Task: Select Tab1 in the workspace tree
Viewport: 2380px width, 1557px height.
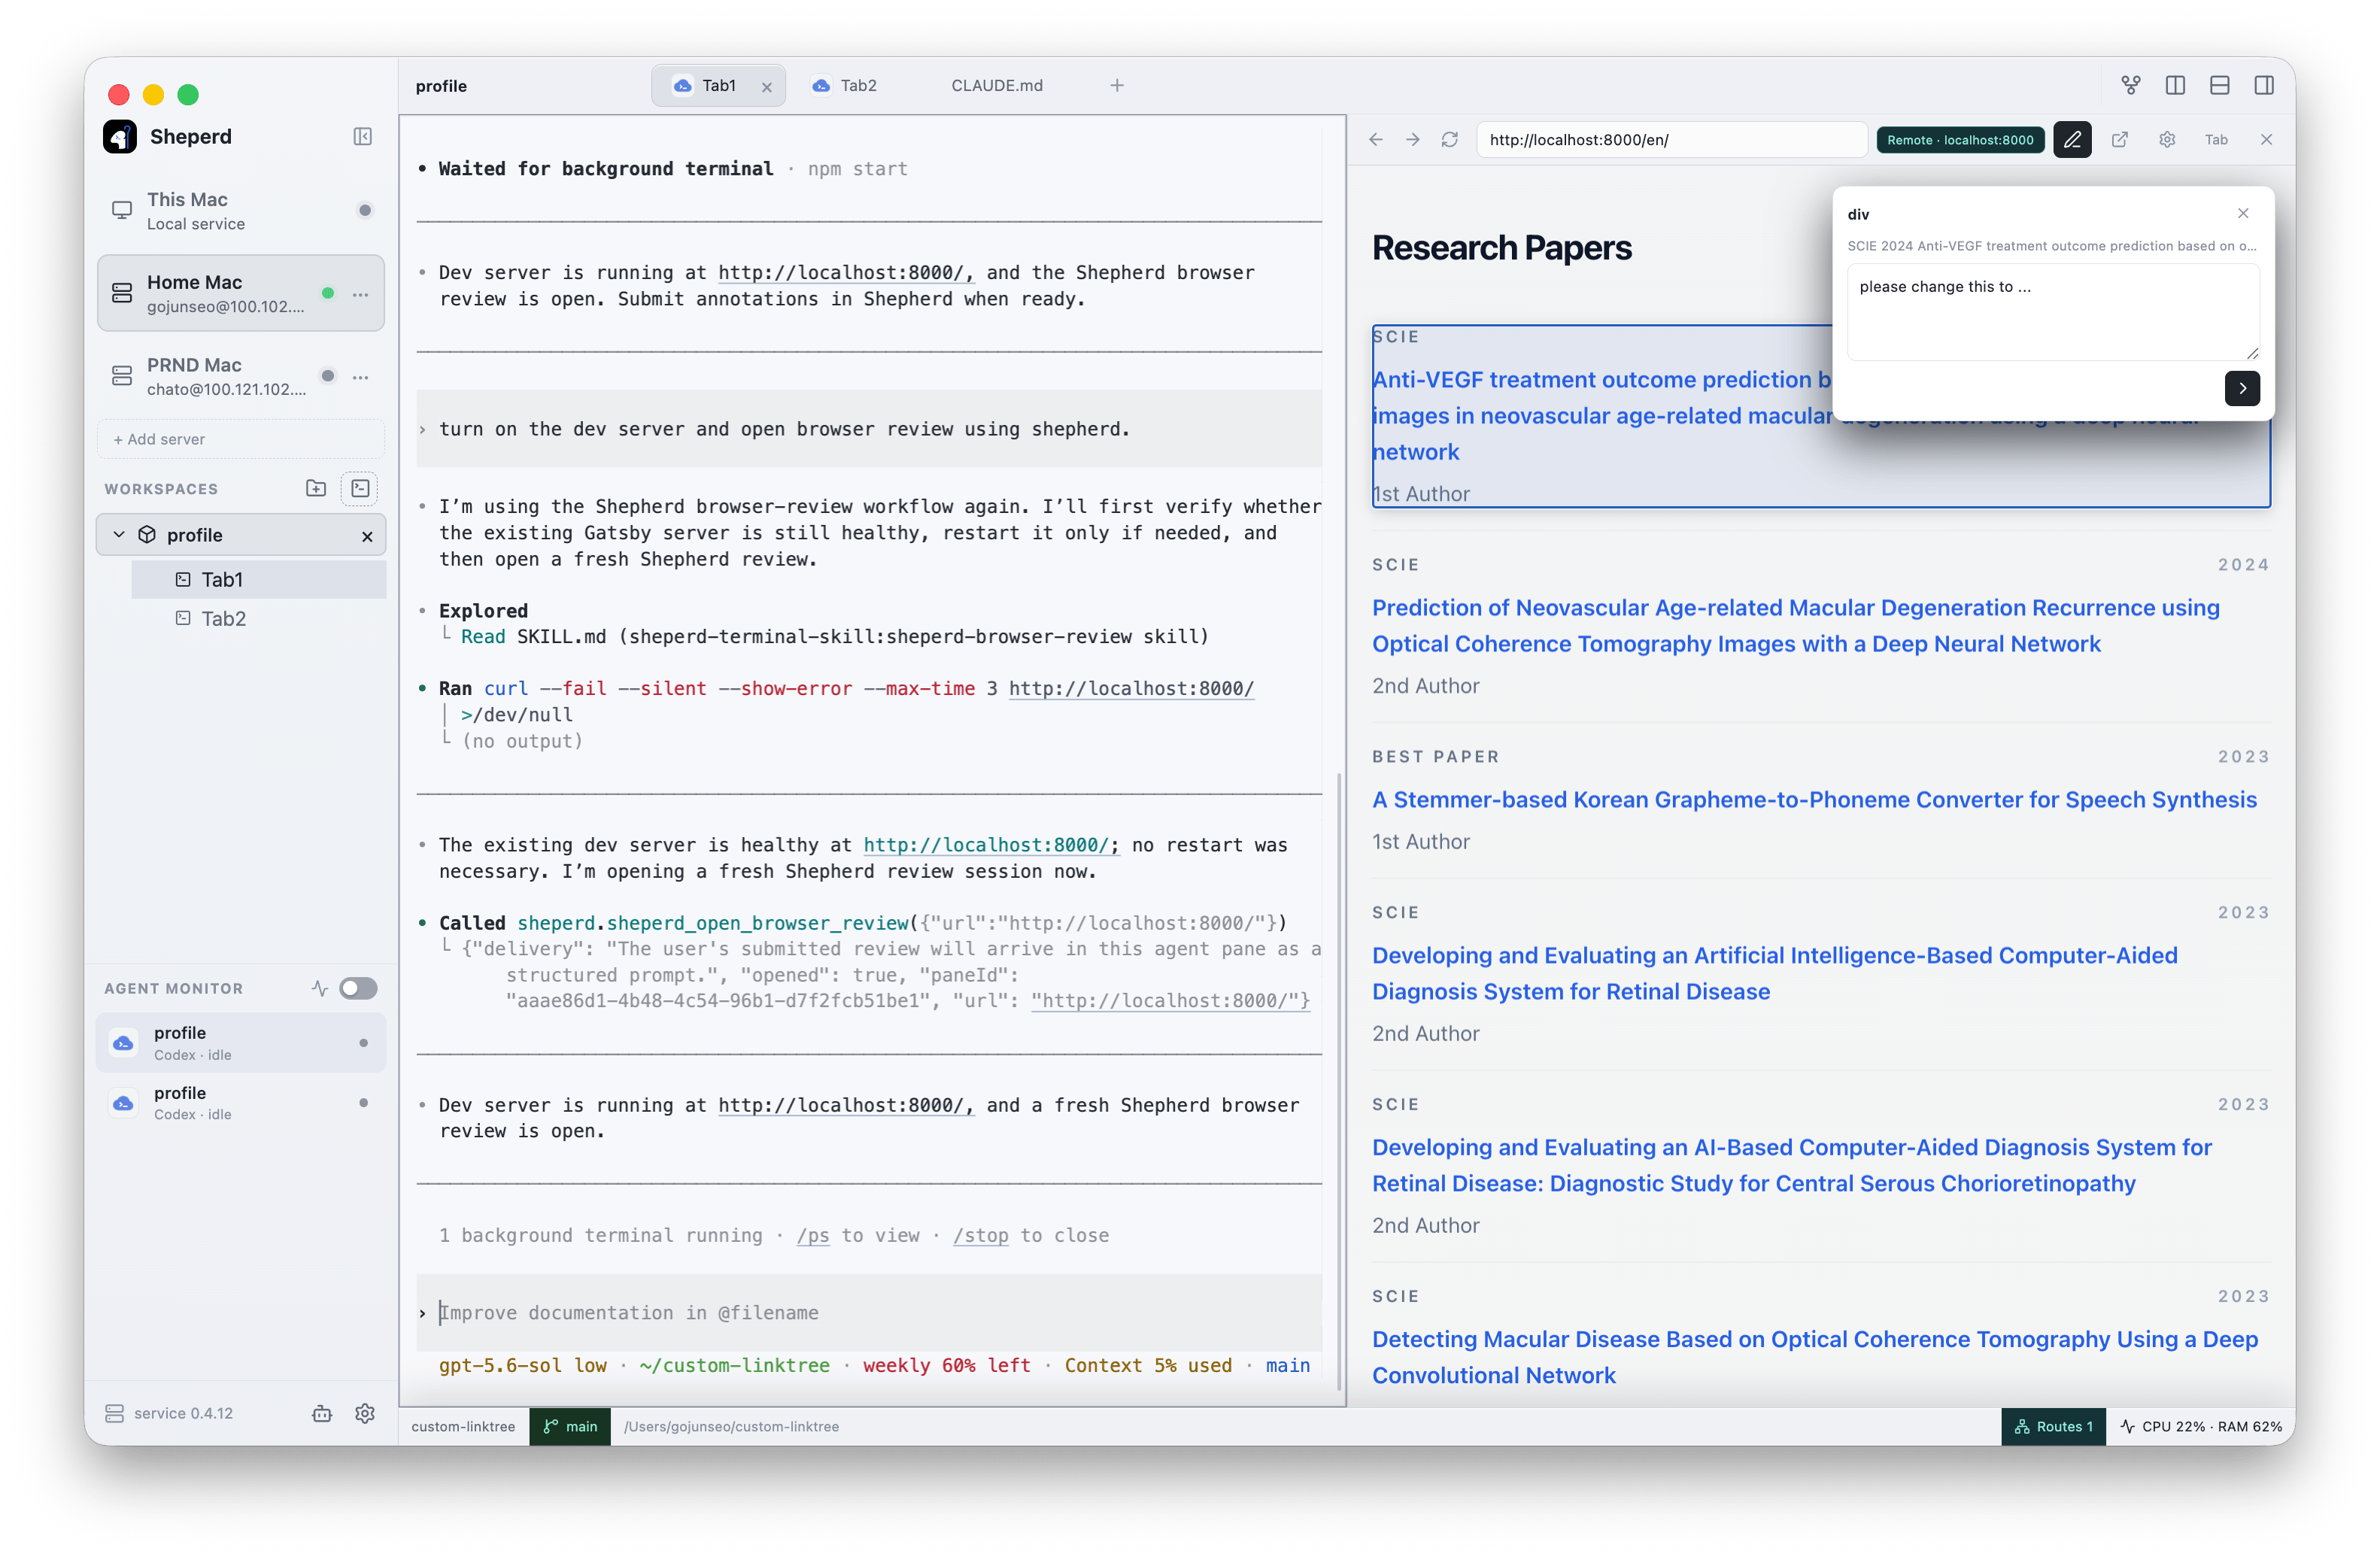Action: tap(259, 580)
